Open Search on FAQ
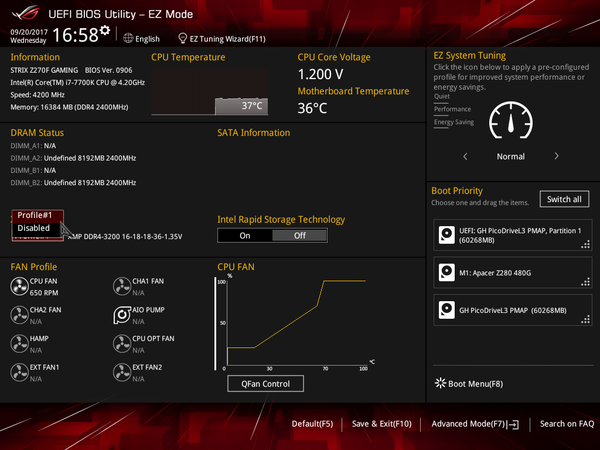This screenshot has height=450, width=600. pos(567,424)
